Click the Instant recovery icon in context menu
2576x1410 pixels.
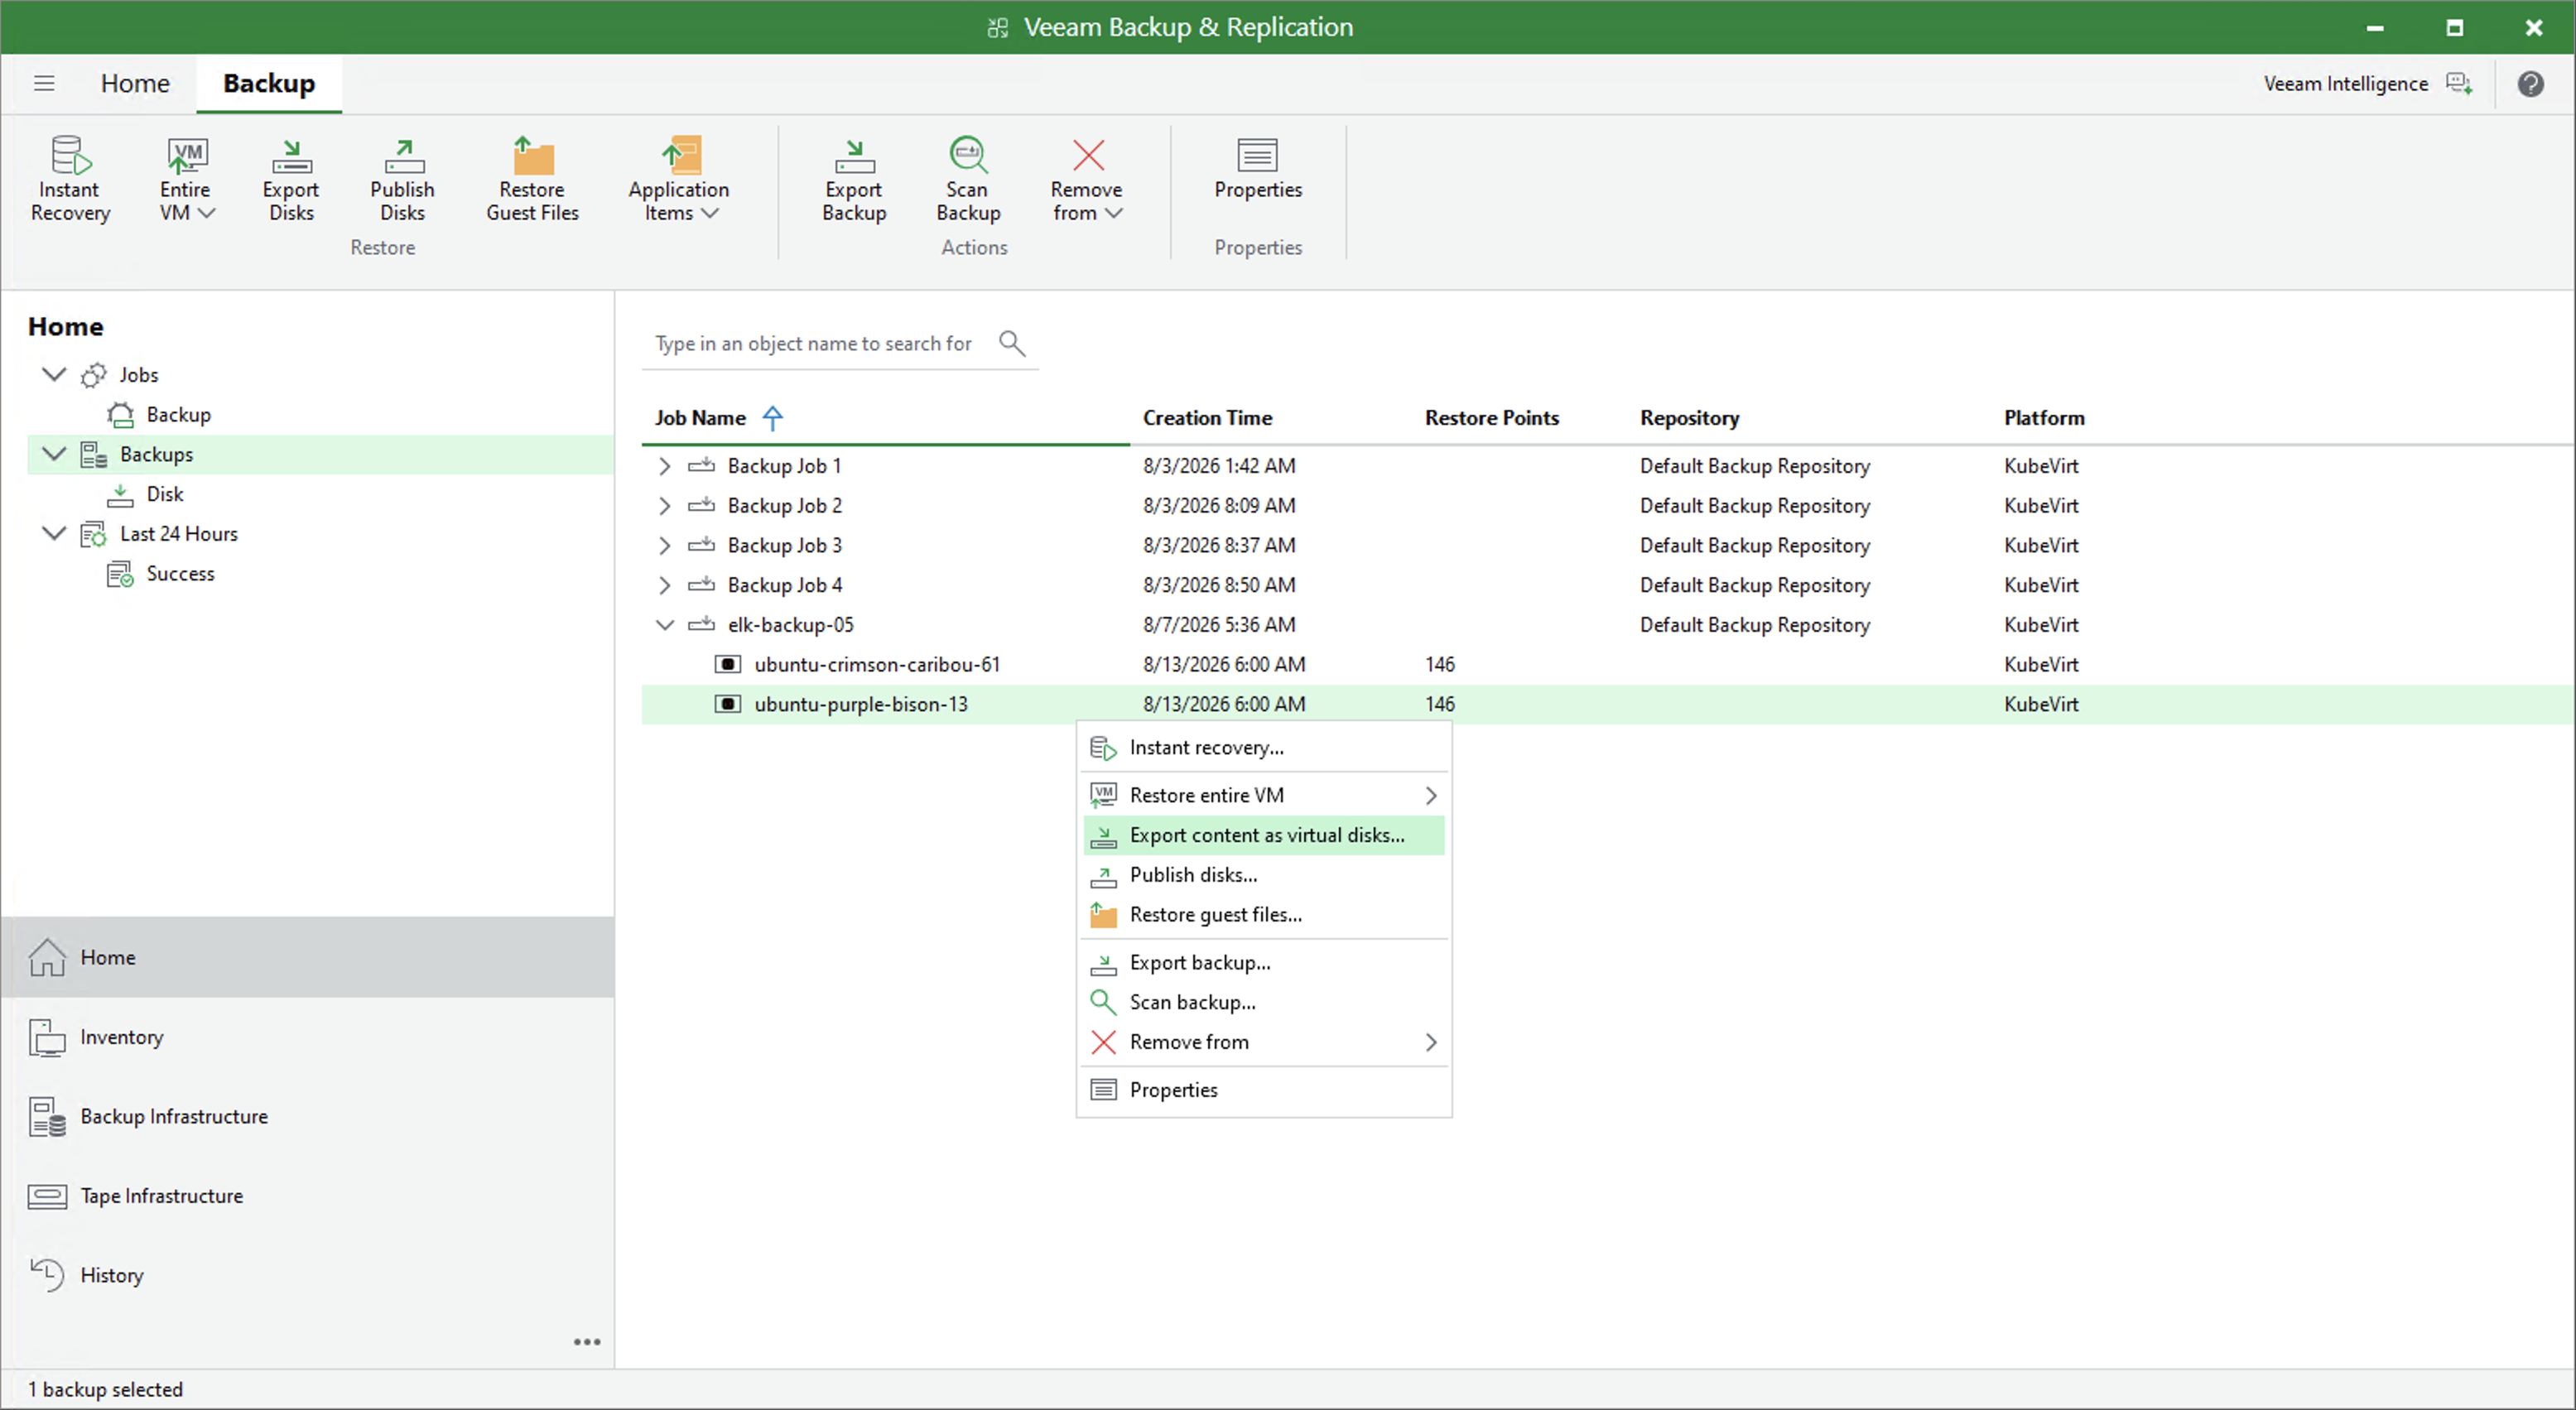[1103, 748]
